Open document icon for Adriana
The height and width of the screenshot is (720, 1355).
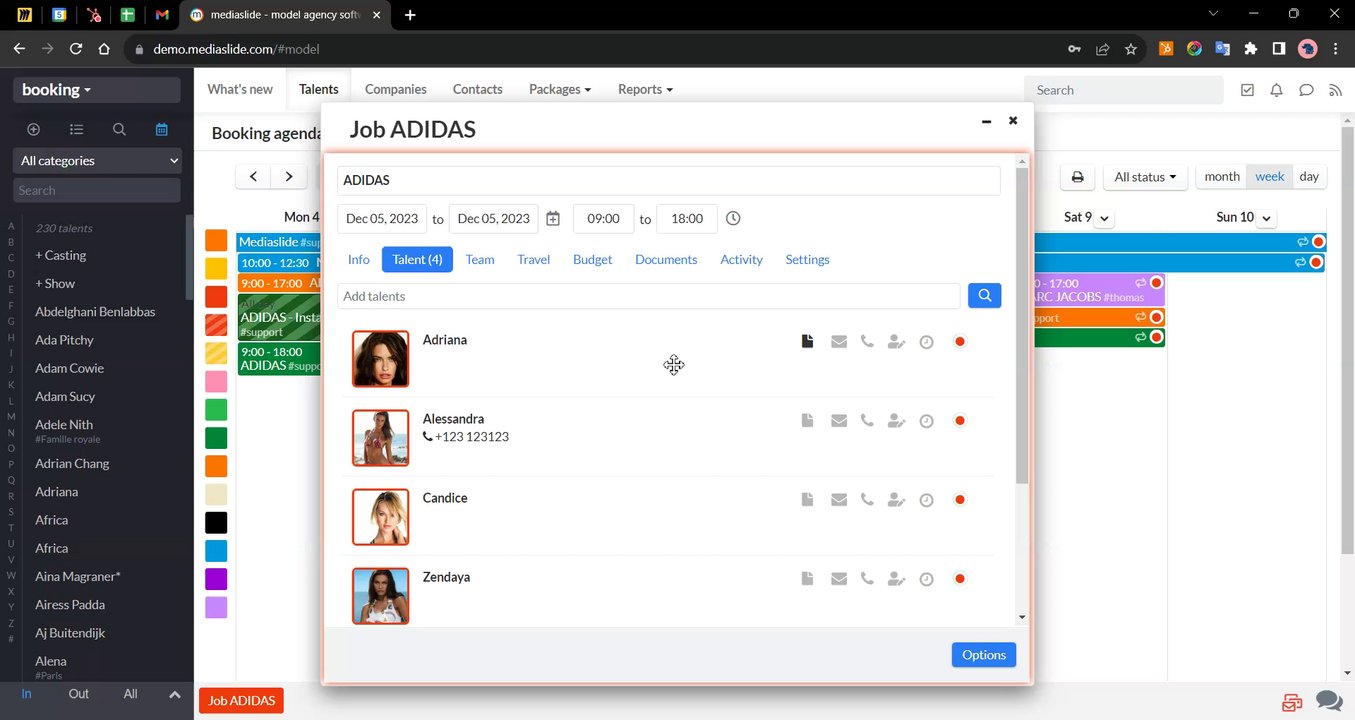[x=807, y=342]
